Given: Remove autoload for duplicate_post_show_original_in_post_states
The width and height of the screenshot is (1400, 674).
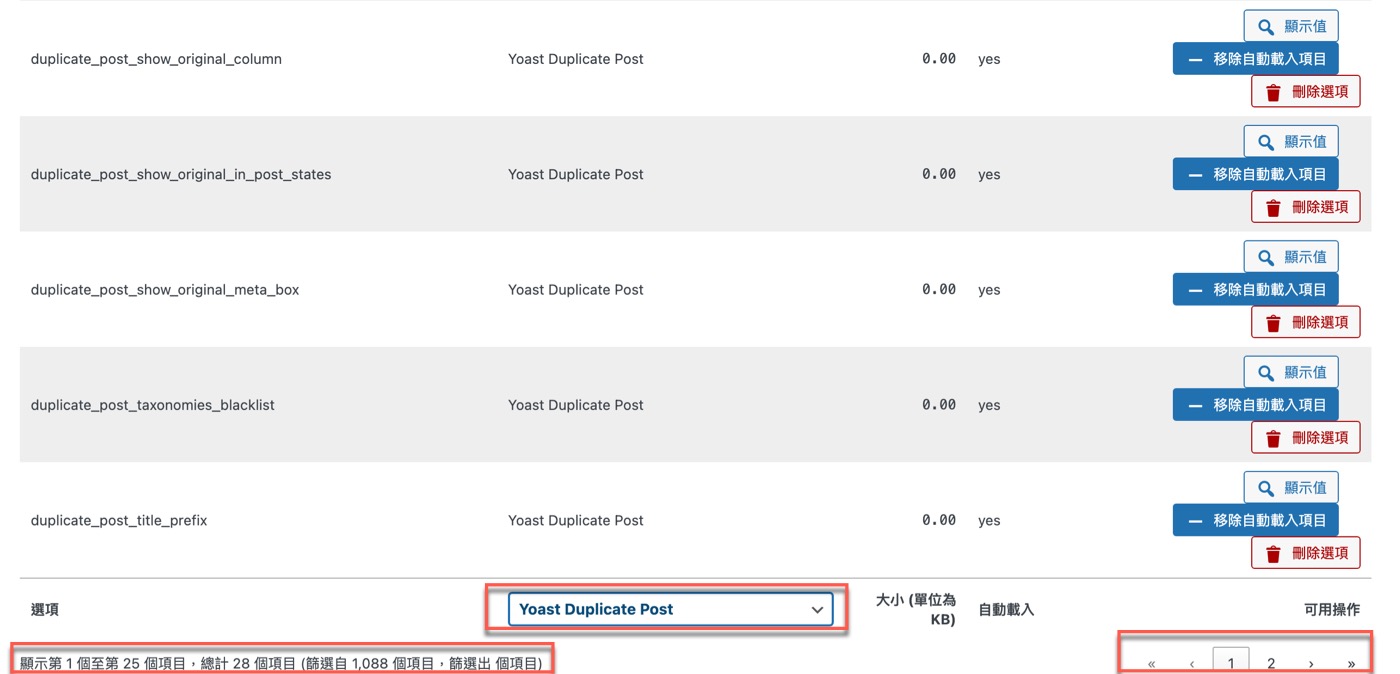Looking at the screenshot, I should 1256,174.
